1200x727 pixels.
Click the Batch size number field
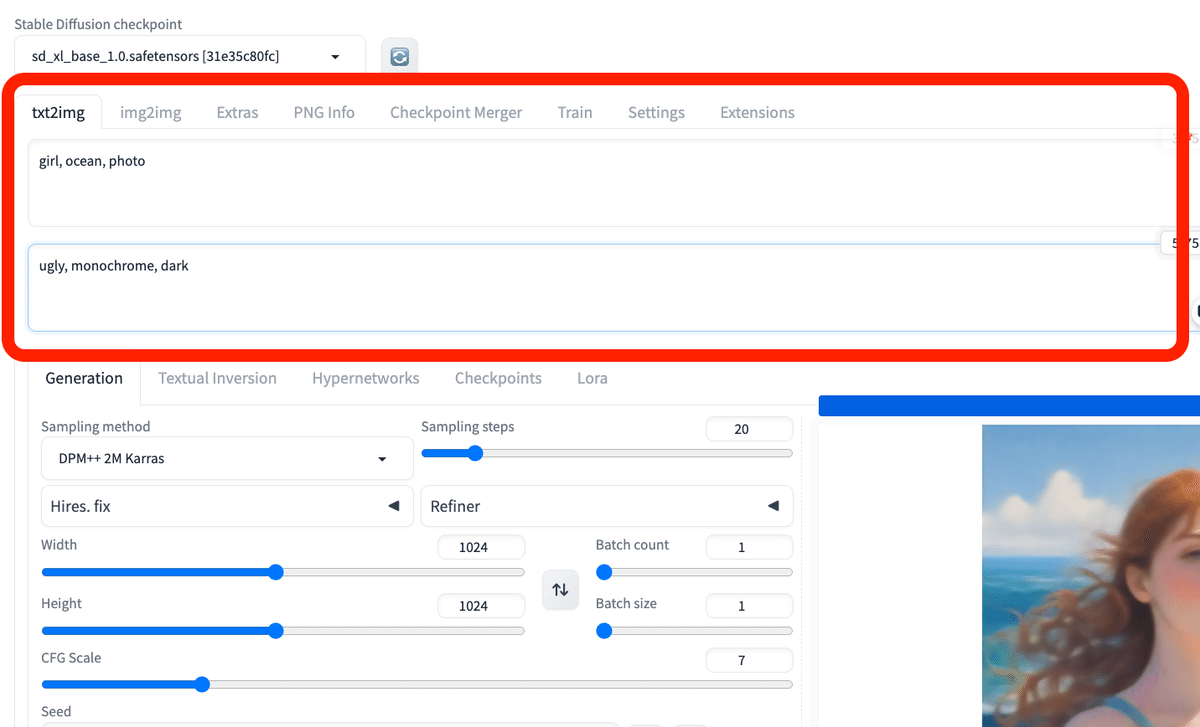[x=749, y=606]
